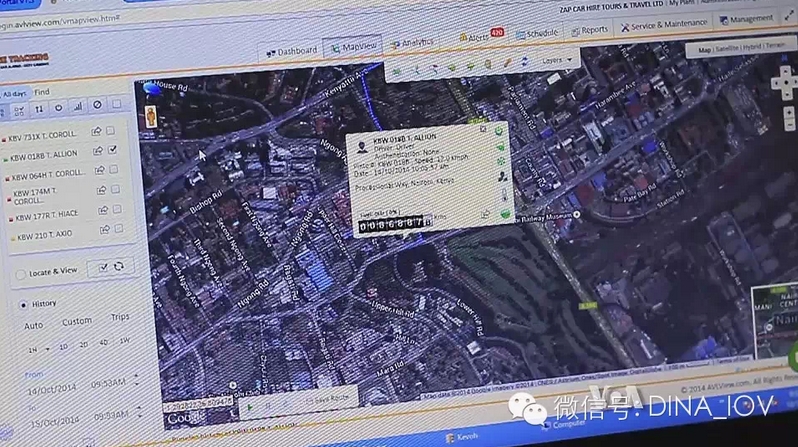Click the bar chart filter icon
798x447 pixels.
click(78, 106)
